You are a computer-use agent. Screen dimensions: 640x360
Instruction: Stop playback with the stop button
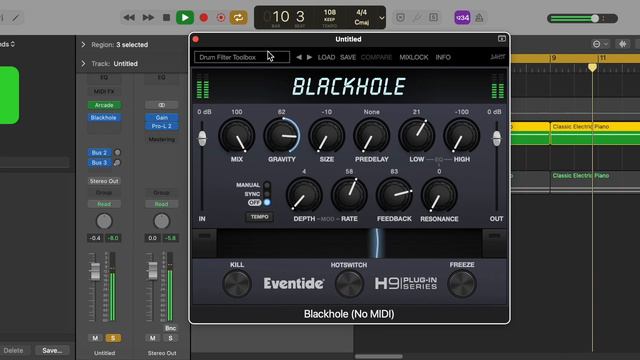166,18
